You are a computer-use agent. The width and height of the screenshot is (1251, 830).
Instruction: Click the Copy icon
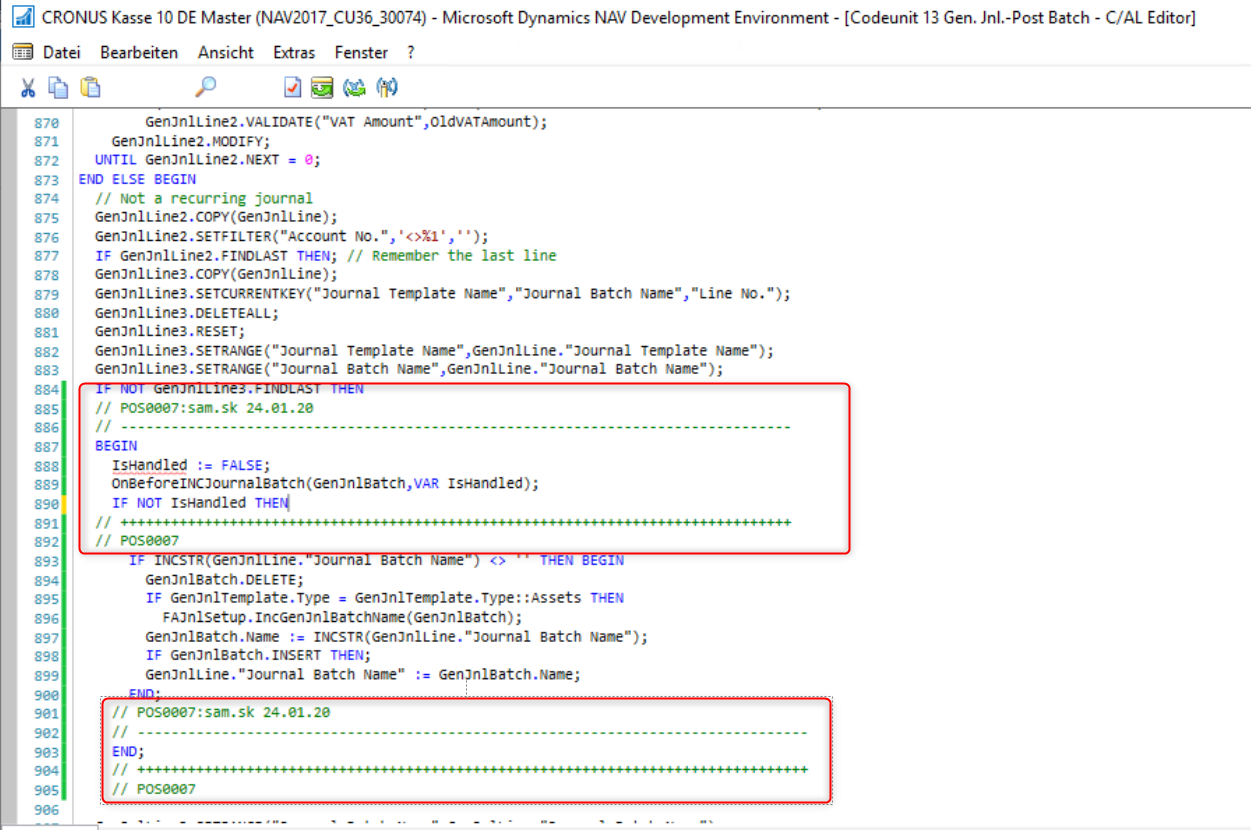(57, 87)
